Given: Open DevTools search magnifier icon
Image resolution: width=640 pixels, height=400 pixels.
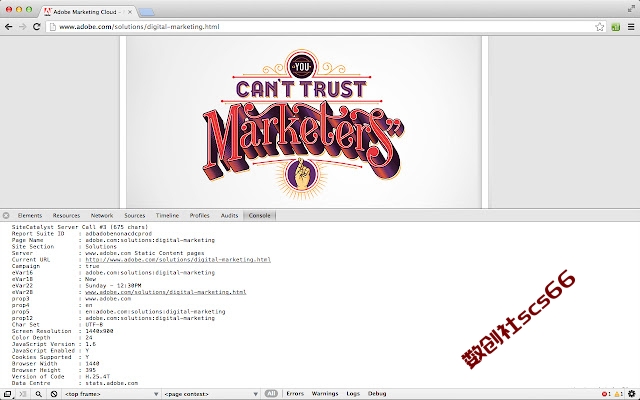Looking at the screenshot, I should click(38, 394).
